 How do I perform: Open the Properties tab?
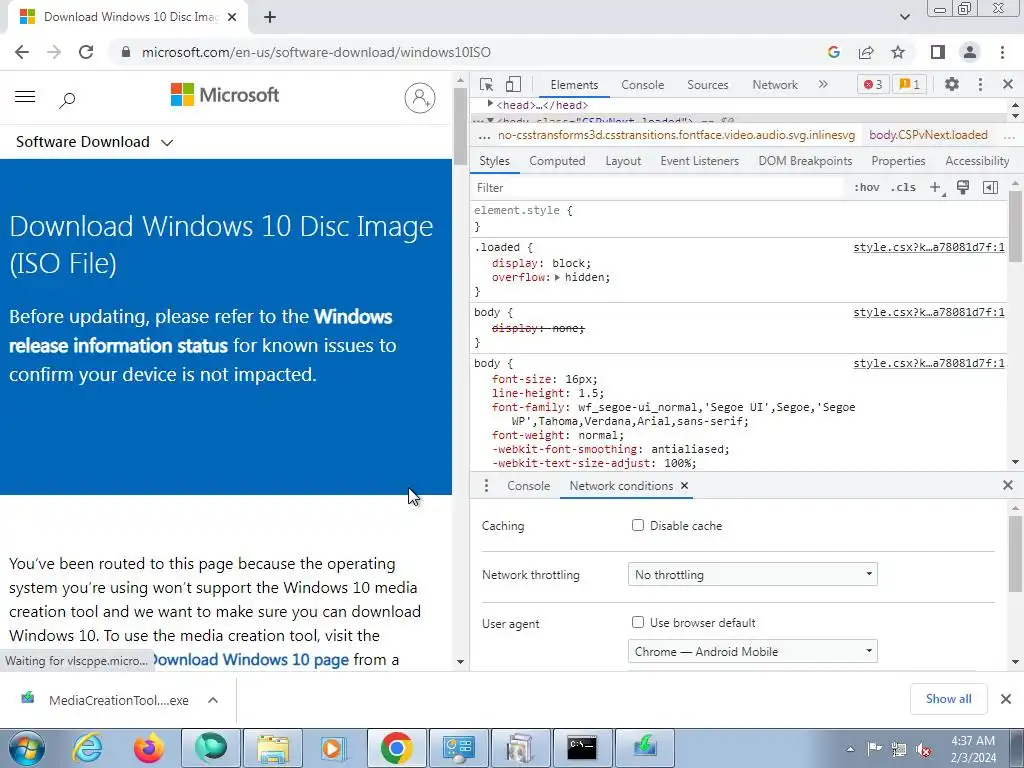pos(898,161)
